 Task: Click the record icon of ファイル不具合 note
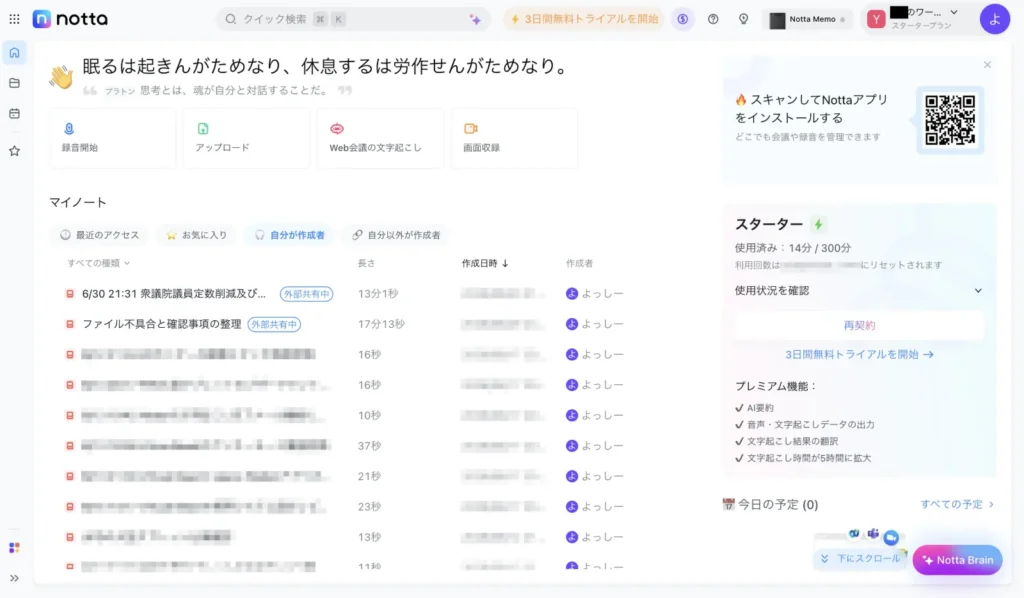point(70,324)
